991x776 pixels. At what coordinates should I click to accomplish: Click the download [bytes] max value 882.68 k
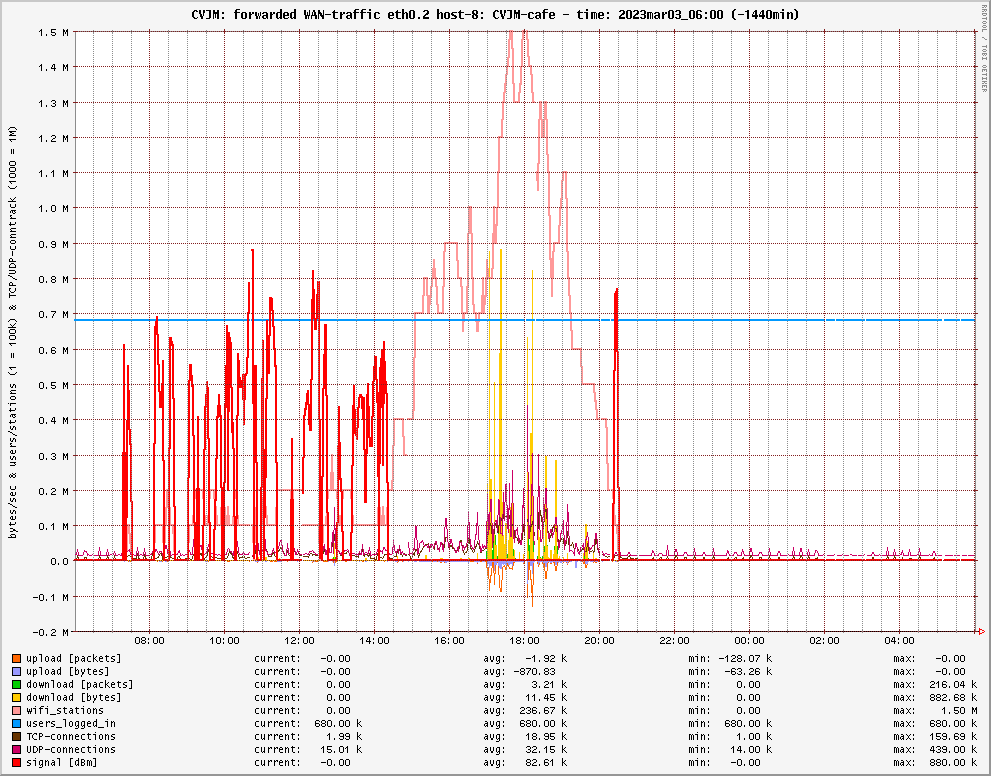coord(953,698)
